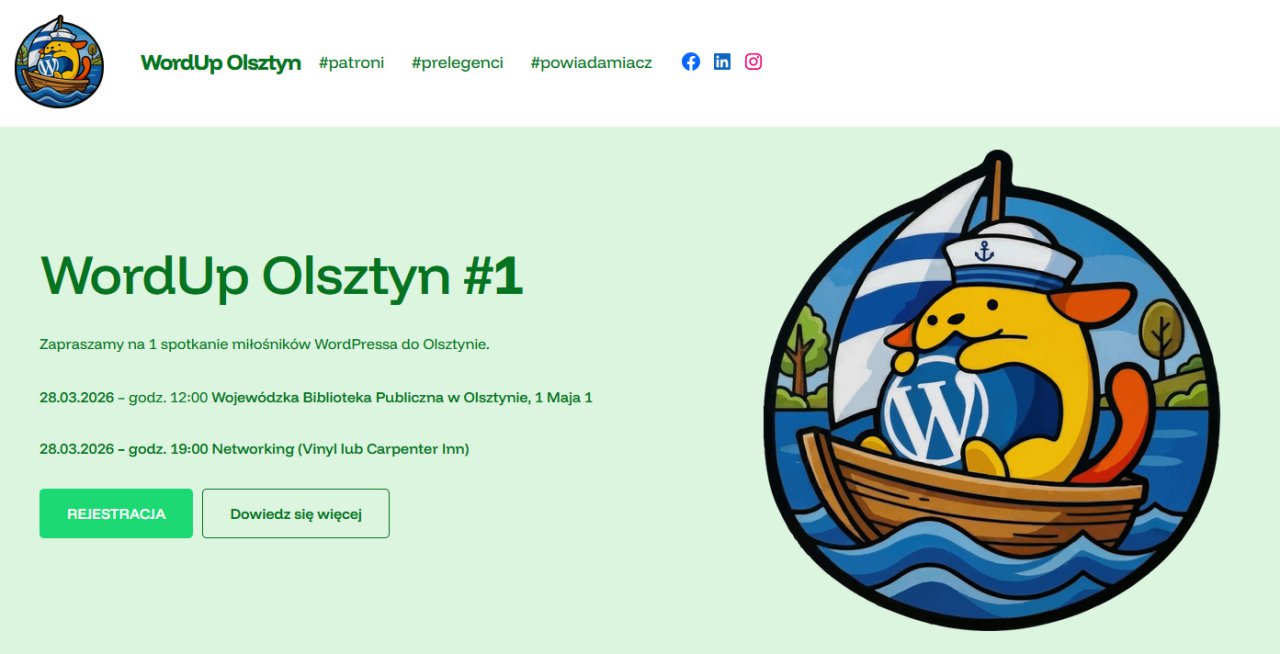Click the WordPress logo ball in illustration

(x=935, y=410)
